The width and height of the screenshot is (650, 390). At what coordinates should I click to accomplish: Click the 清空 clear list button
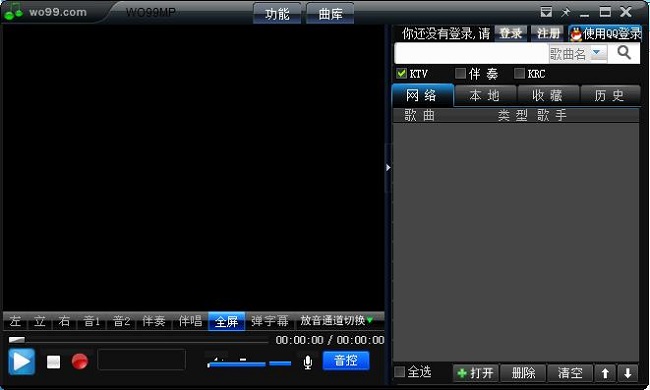point(570,373)
